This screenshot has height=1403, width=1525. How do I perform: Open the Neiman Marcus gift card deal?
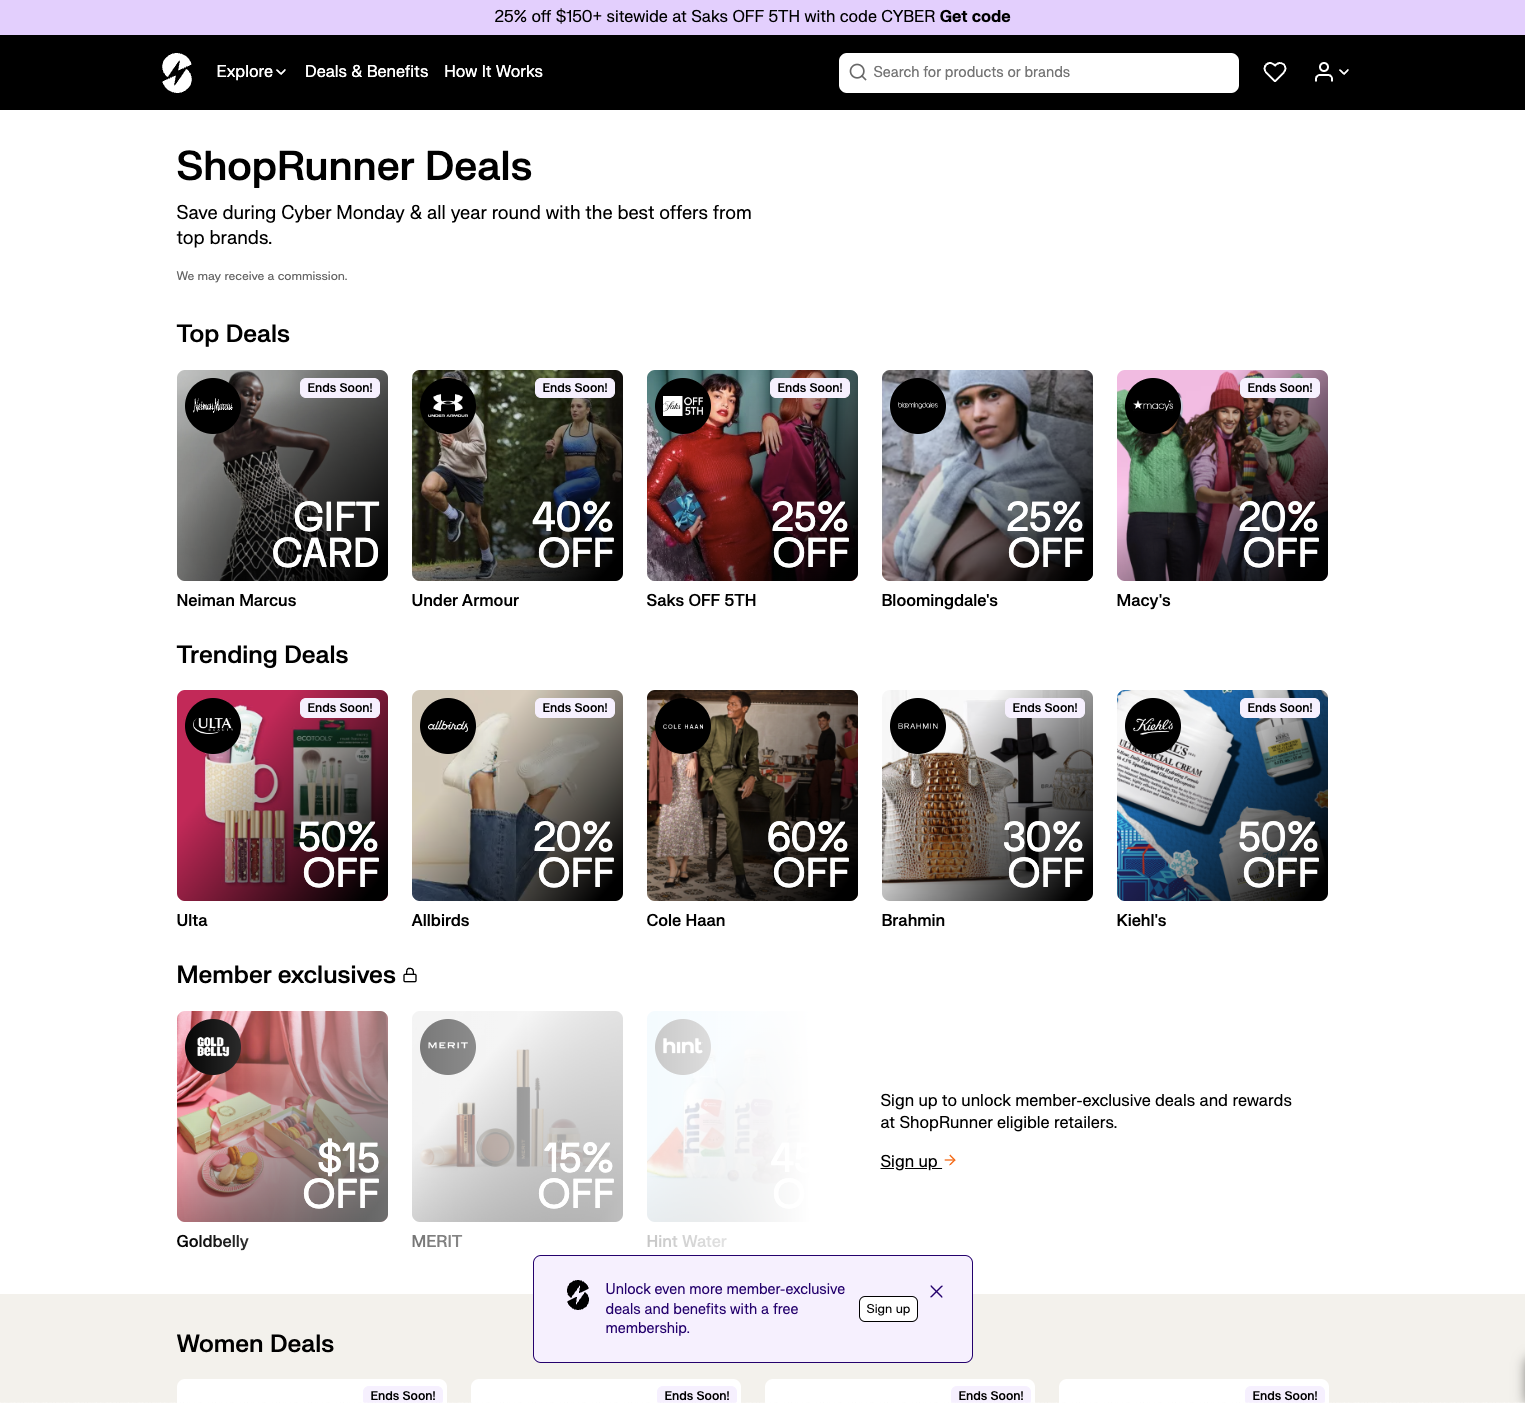pyautogui.click(x=282, y=475)
